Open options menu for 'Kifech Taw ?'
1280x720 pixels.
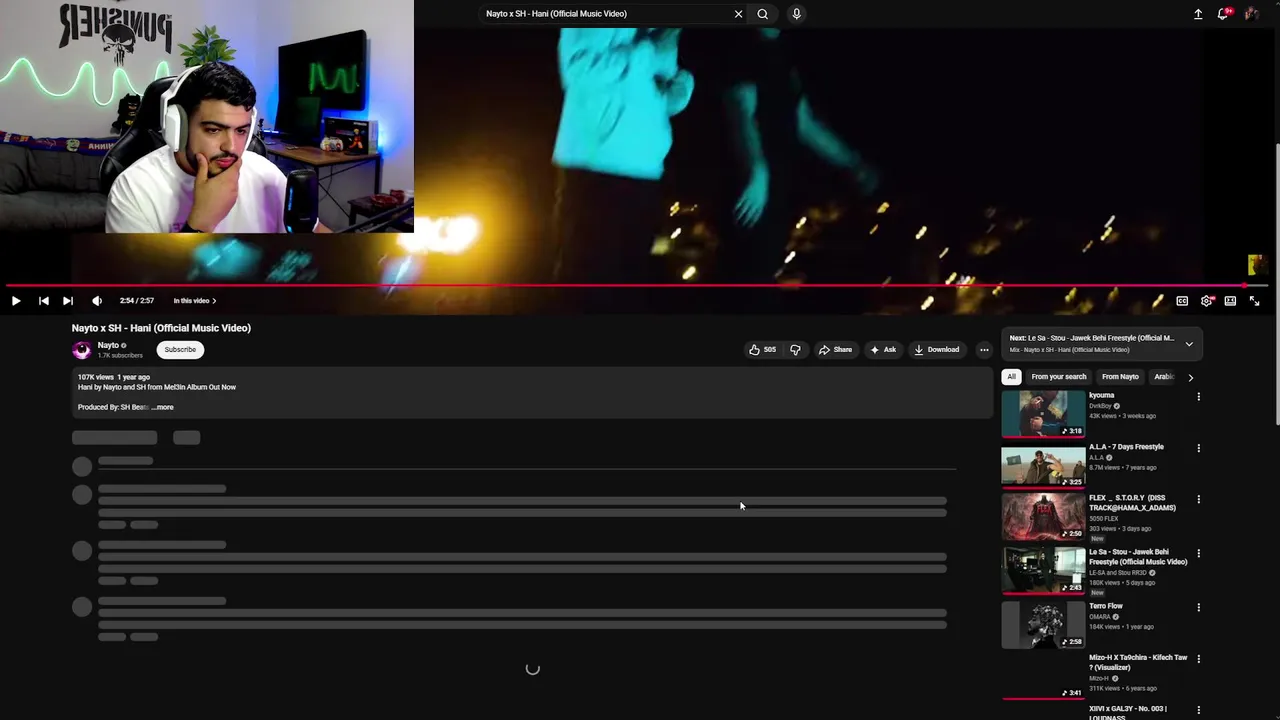point(1198,659)
